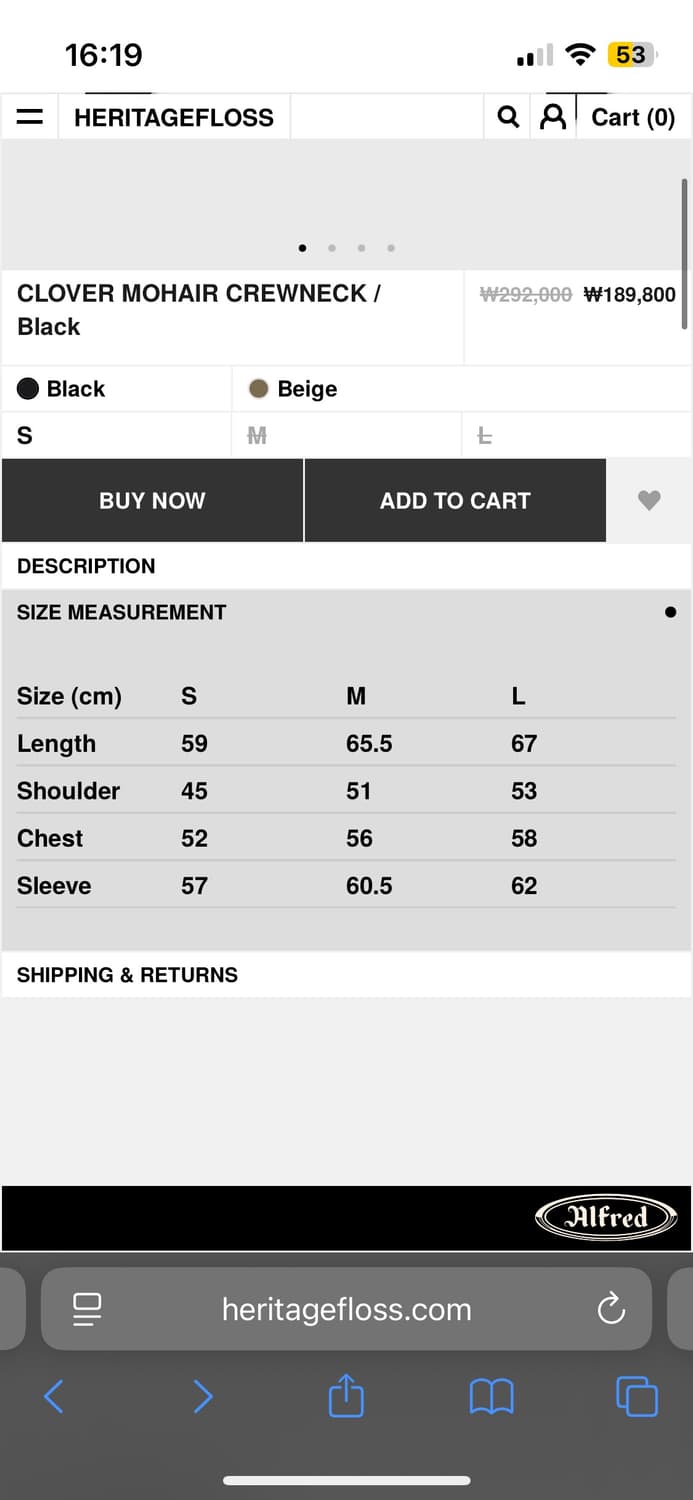Select the Black color option

coord(62,389)
